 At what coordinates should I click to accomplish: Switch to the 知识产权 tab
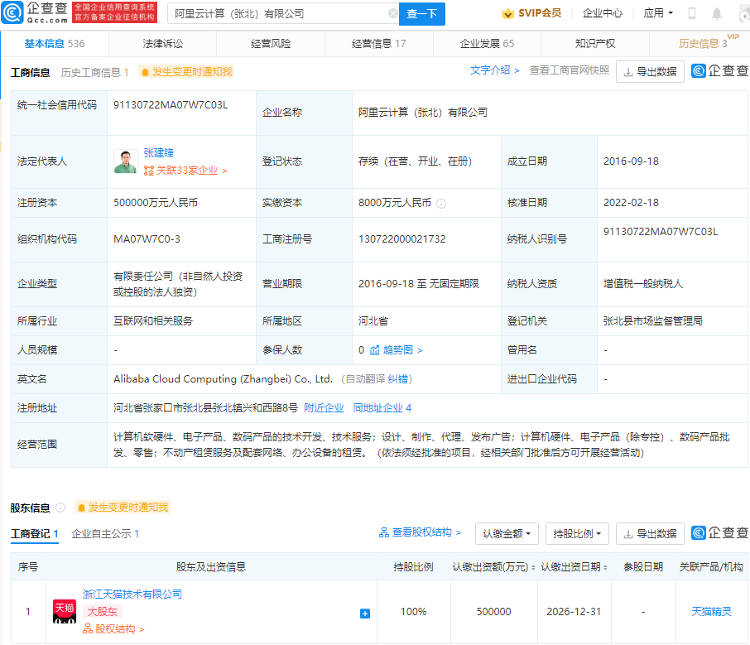tap(595, 44)
